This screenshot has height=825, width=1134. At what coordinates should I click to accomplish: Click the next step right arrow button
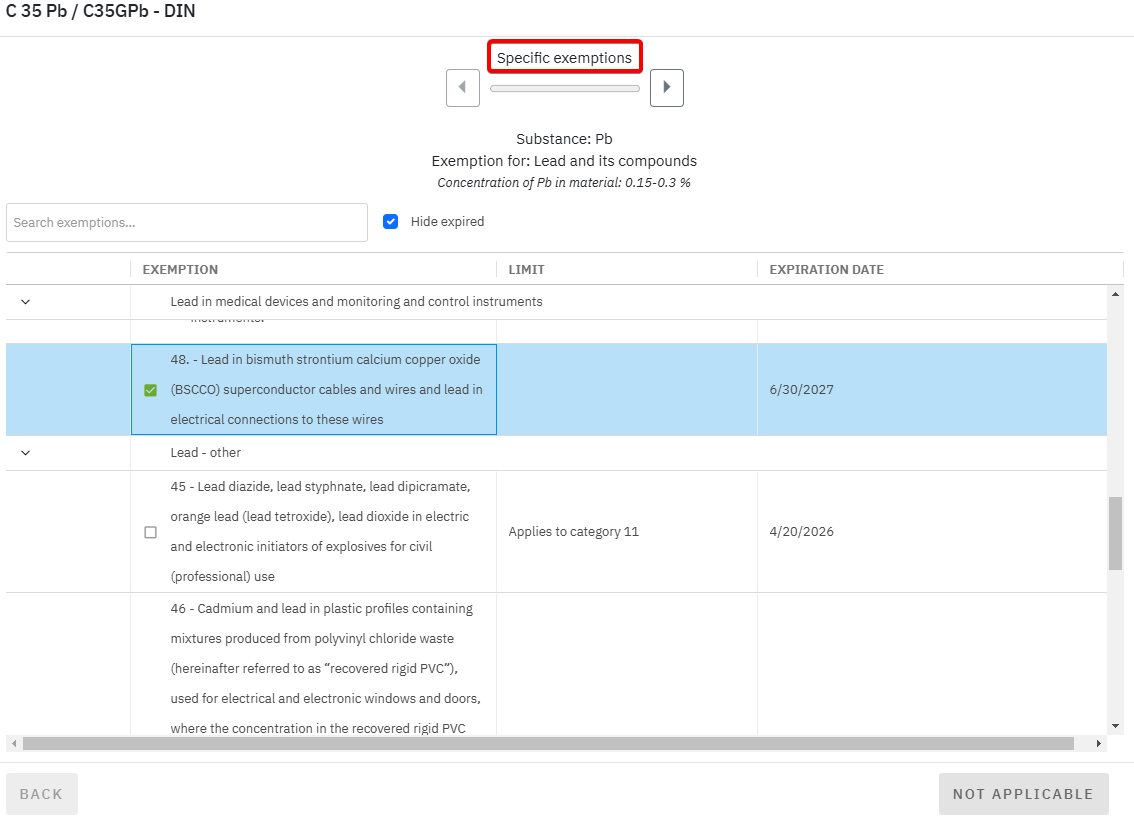667,87
